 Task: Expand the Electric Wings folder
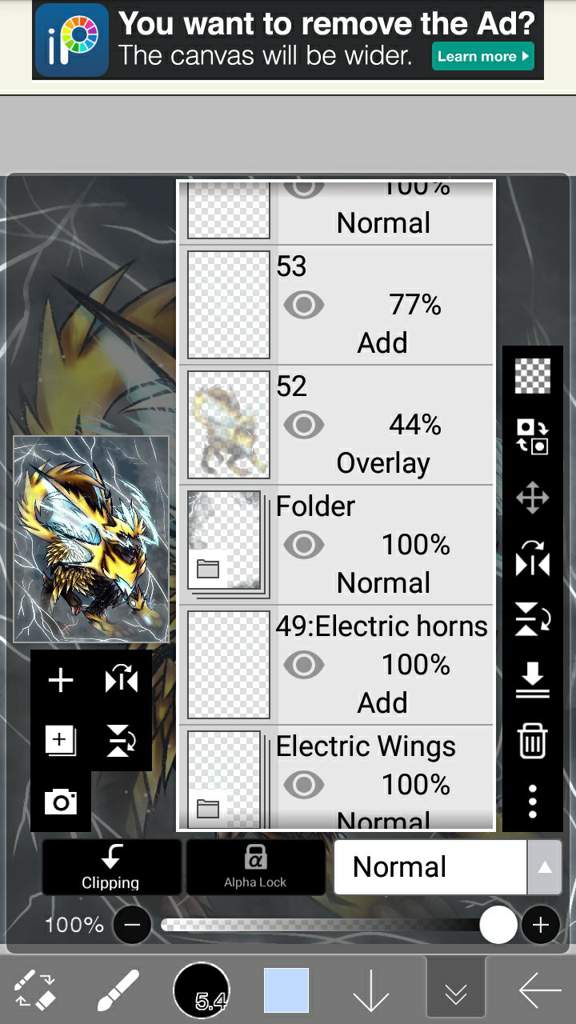[208, 810]
